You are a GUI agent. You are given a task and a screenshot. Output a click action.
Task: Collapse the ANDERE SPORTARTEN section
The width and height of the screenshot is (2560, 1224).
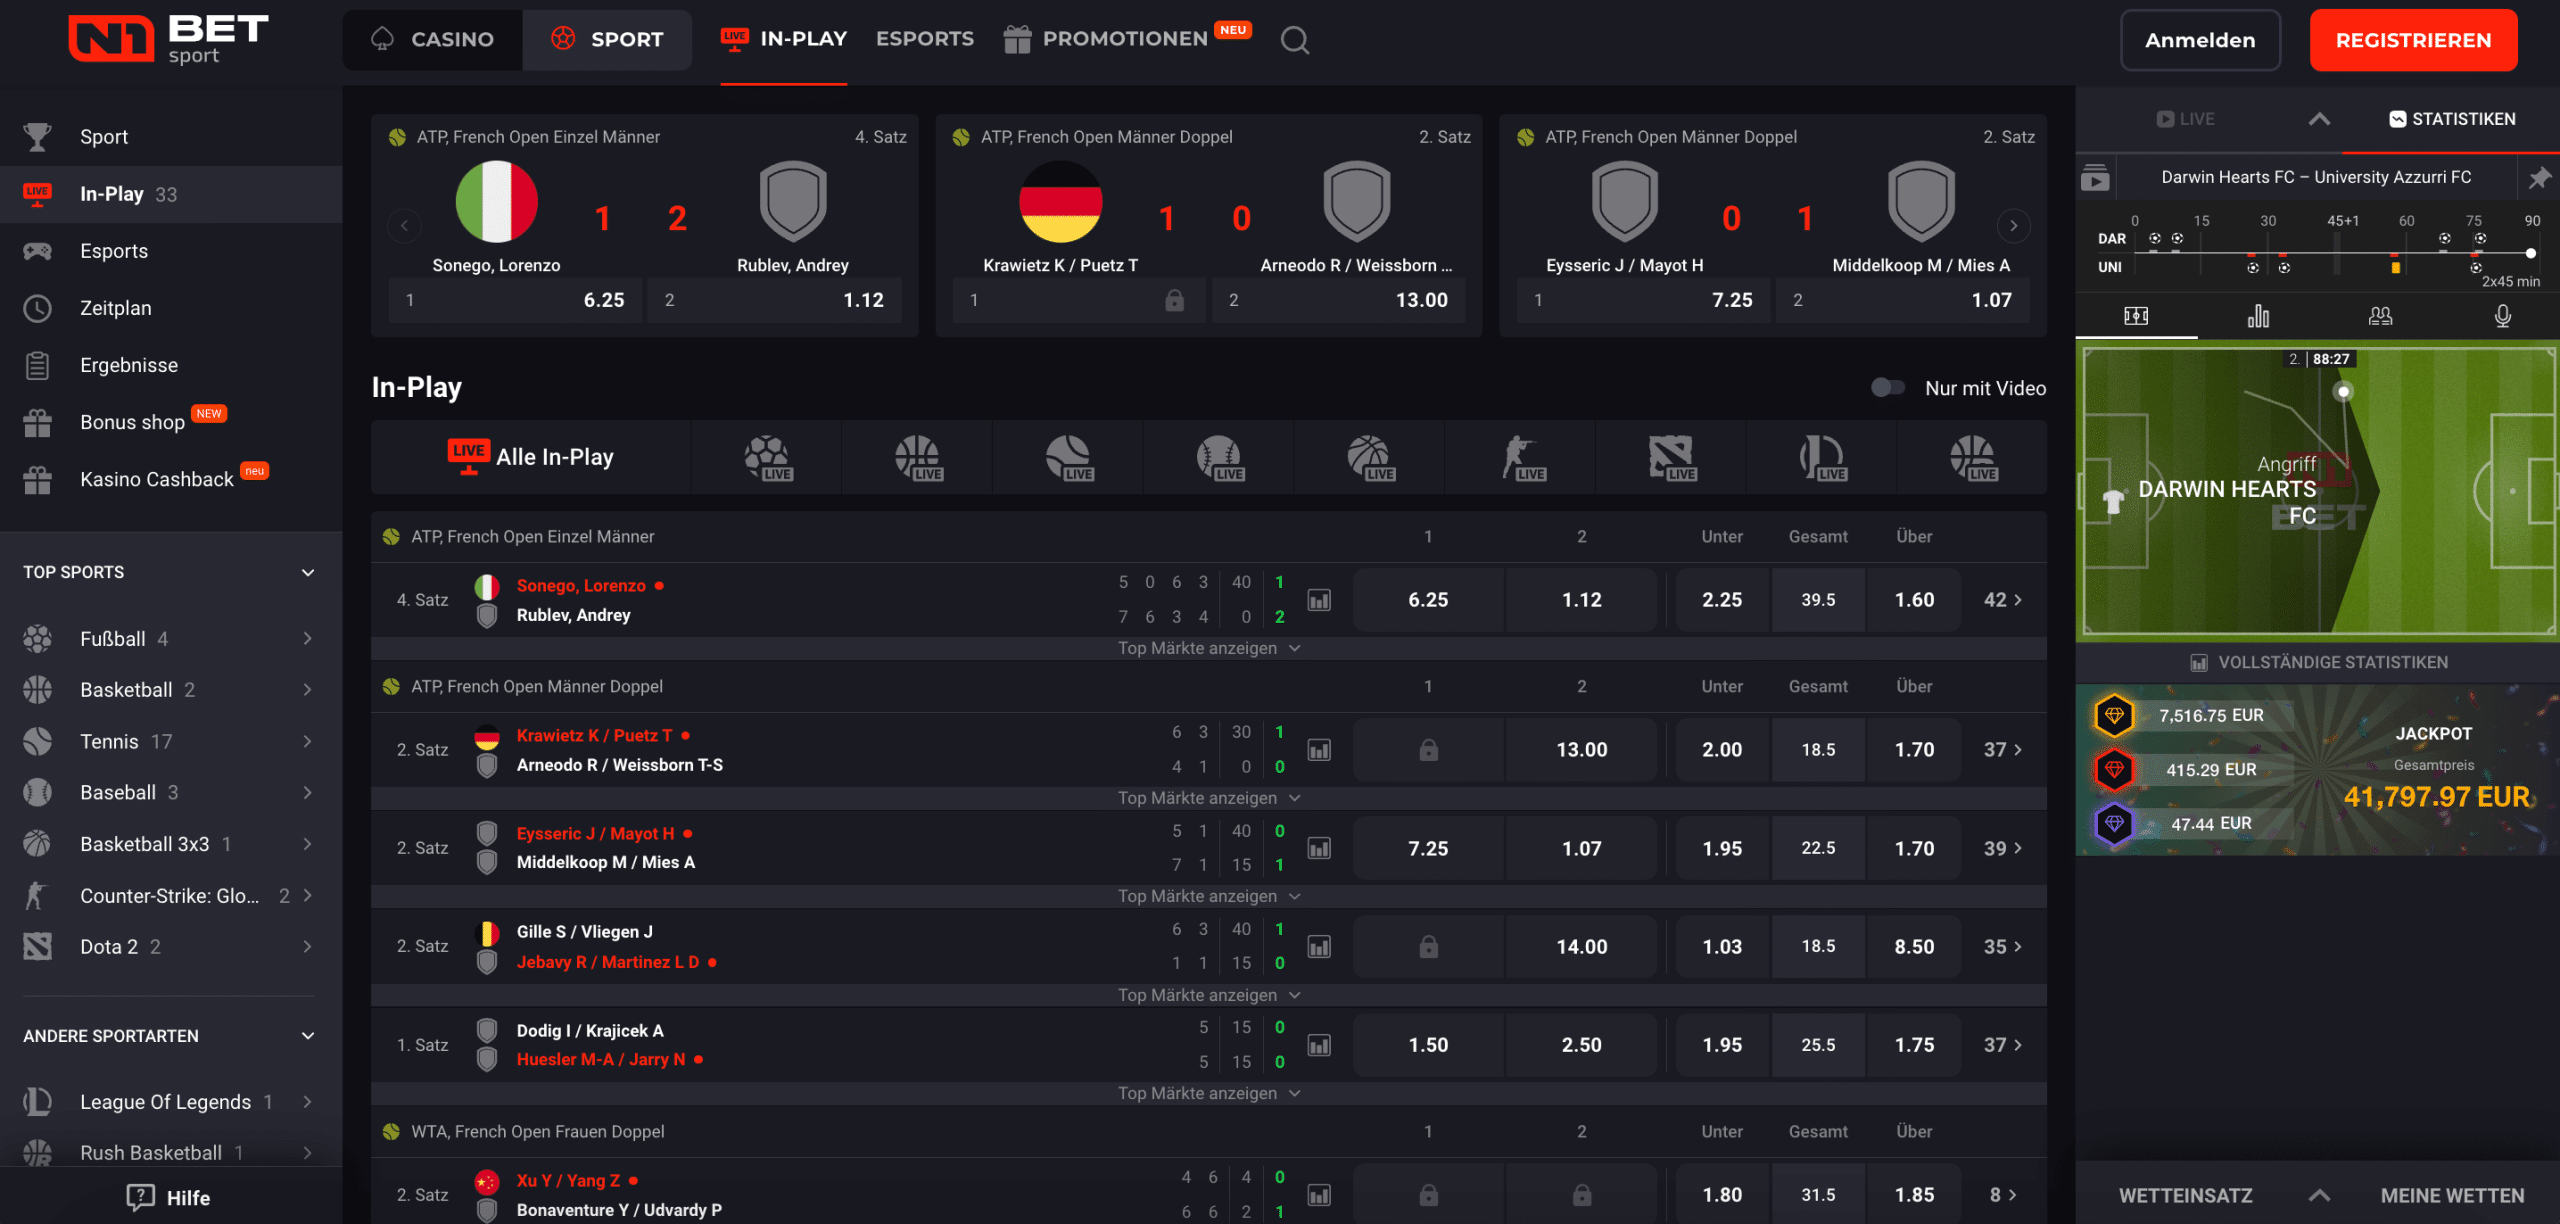pos(307,1036)
